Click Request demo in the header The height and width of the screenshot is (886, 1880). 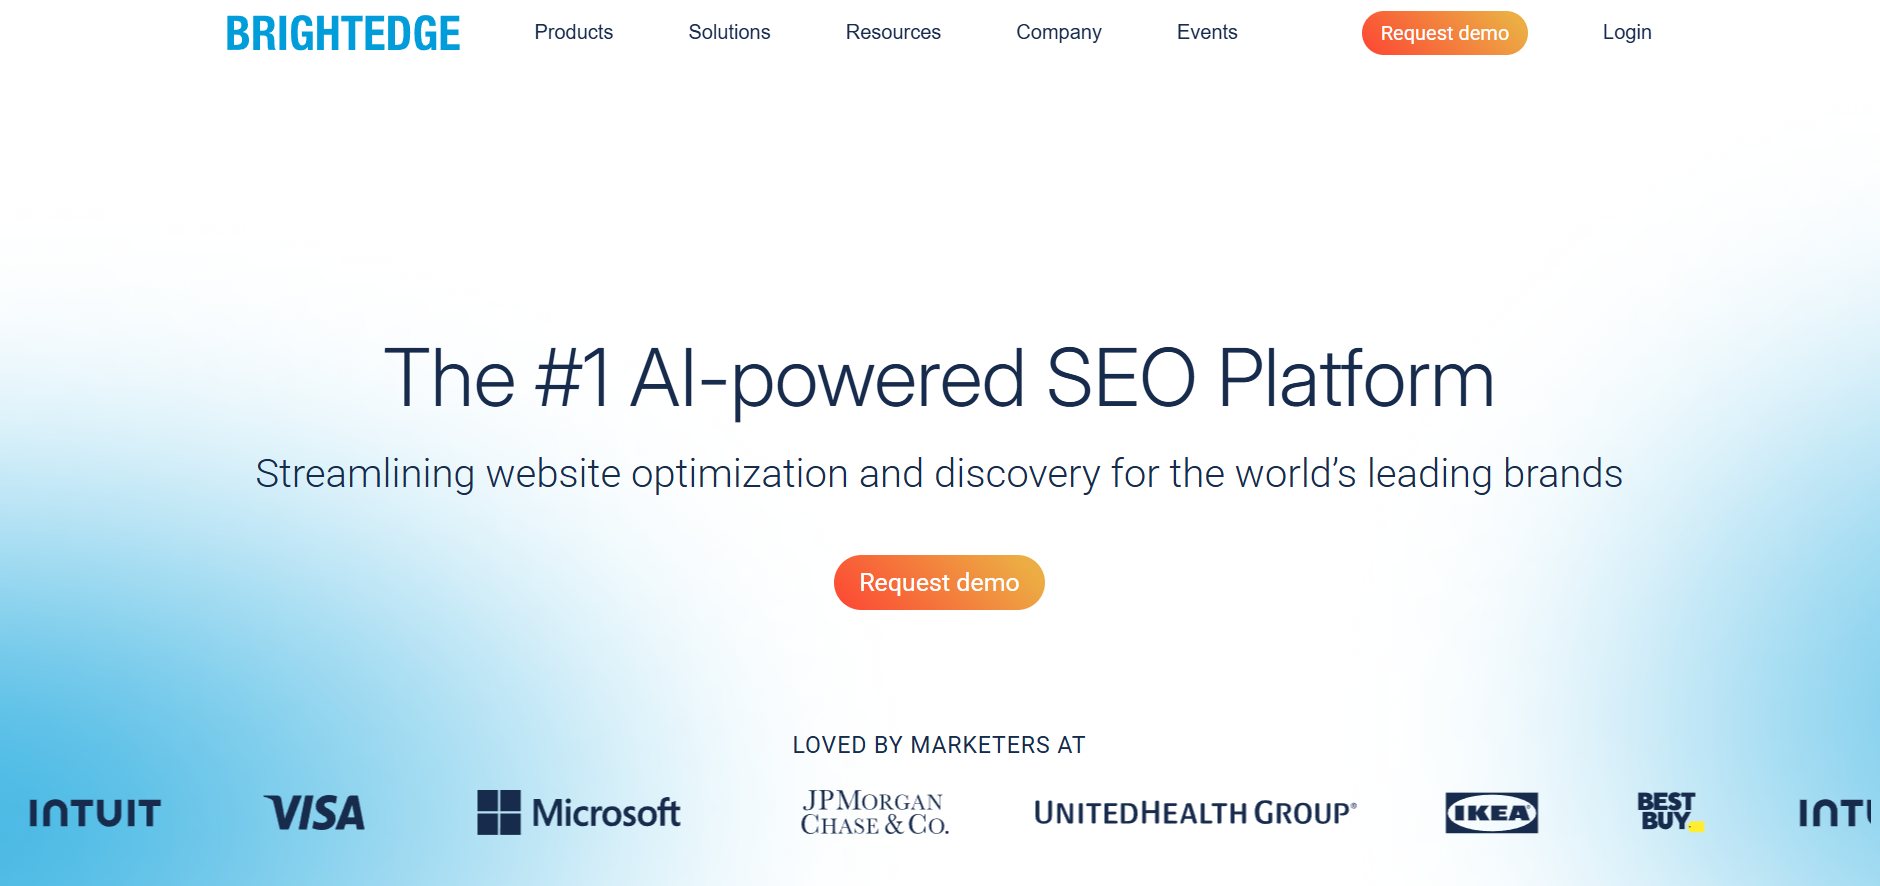click(1444, 33)
